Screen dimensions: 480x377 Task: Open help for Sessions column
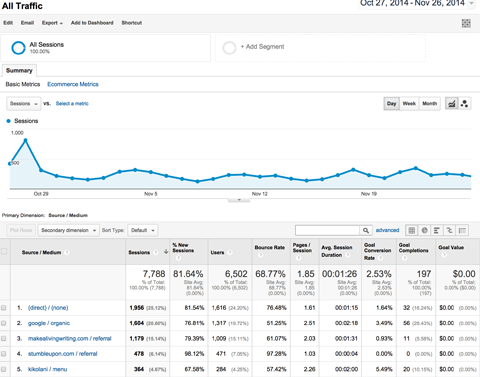click(x=156, y=252)
